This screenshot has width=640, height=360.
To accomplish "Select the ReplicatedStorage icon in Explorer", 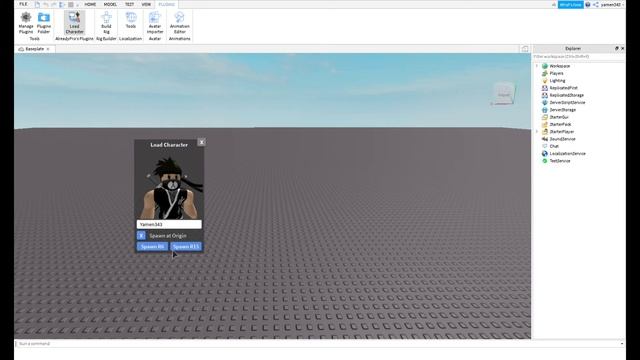I will pos(544,95).
